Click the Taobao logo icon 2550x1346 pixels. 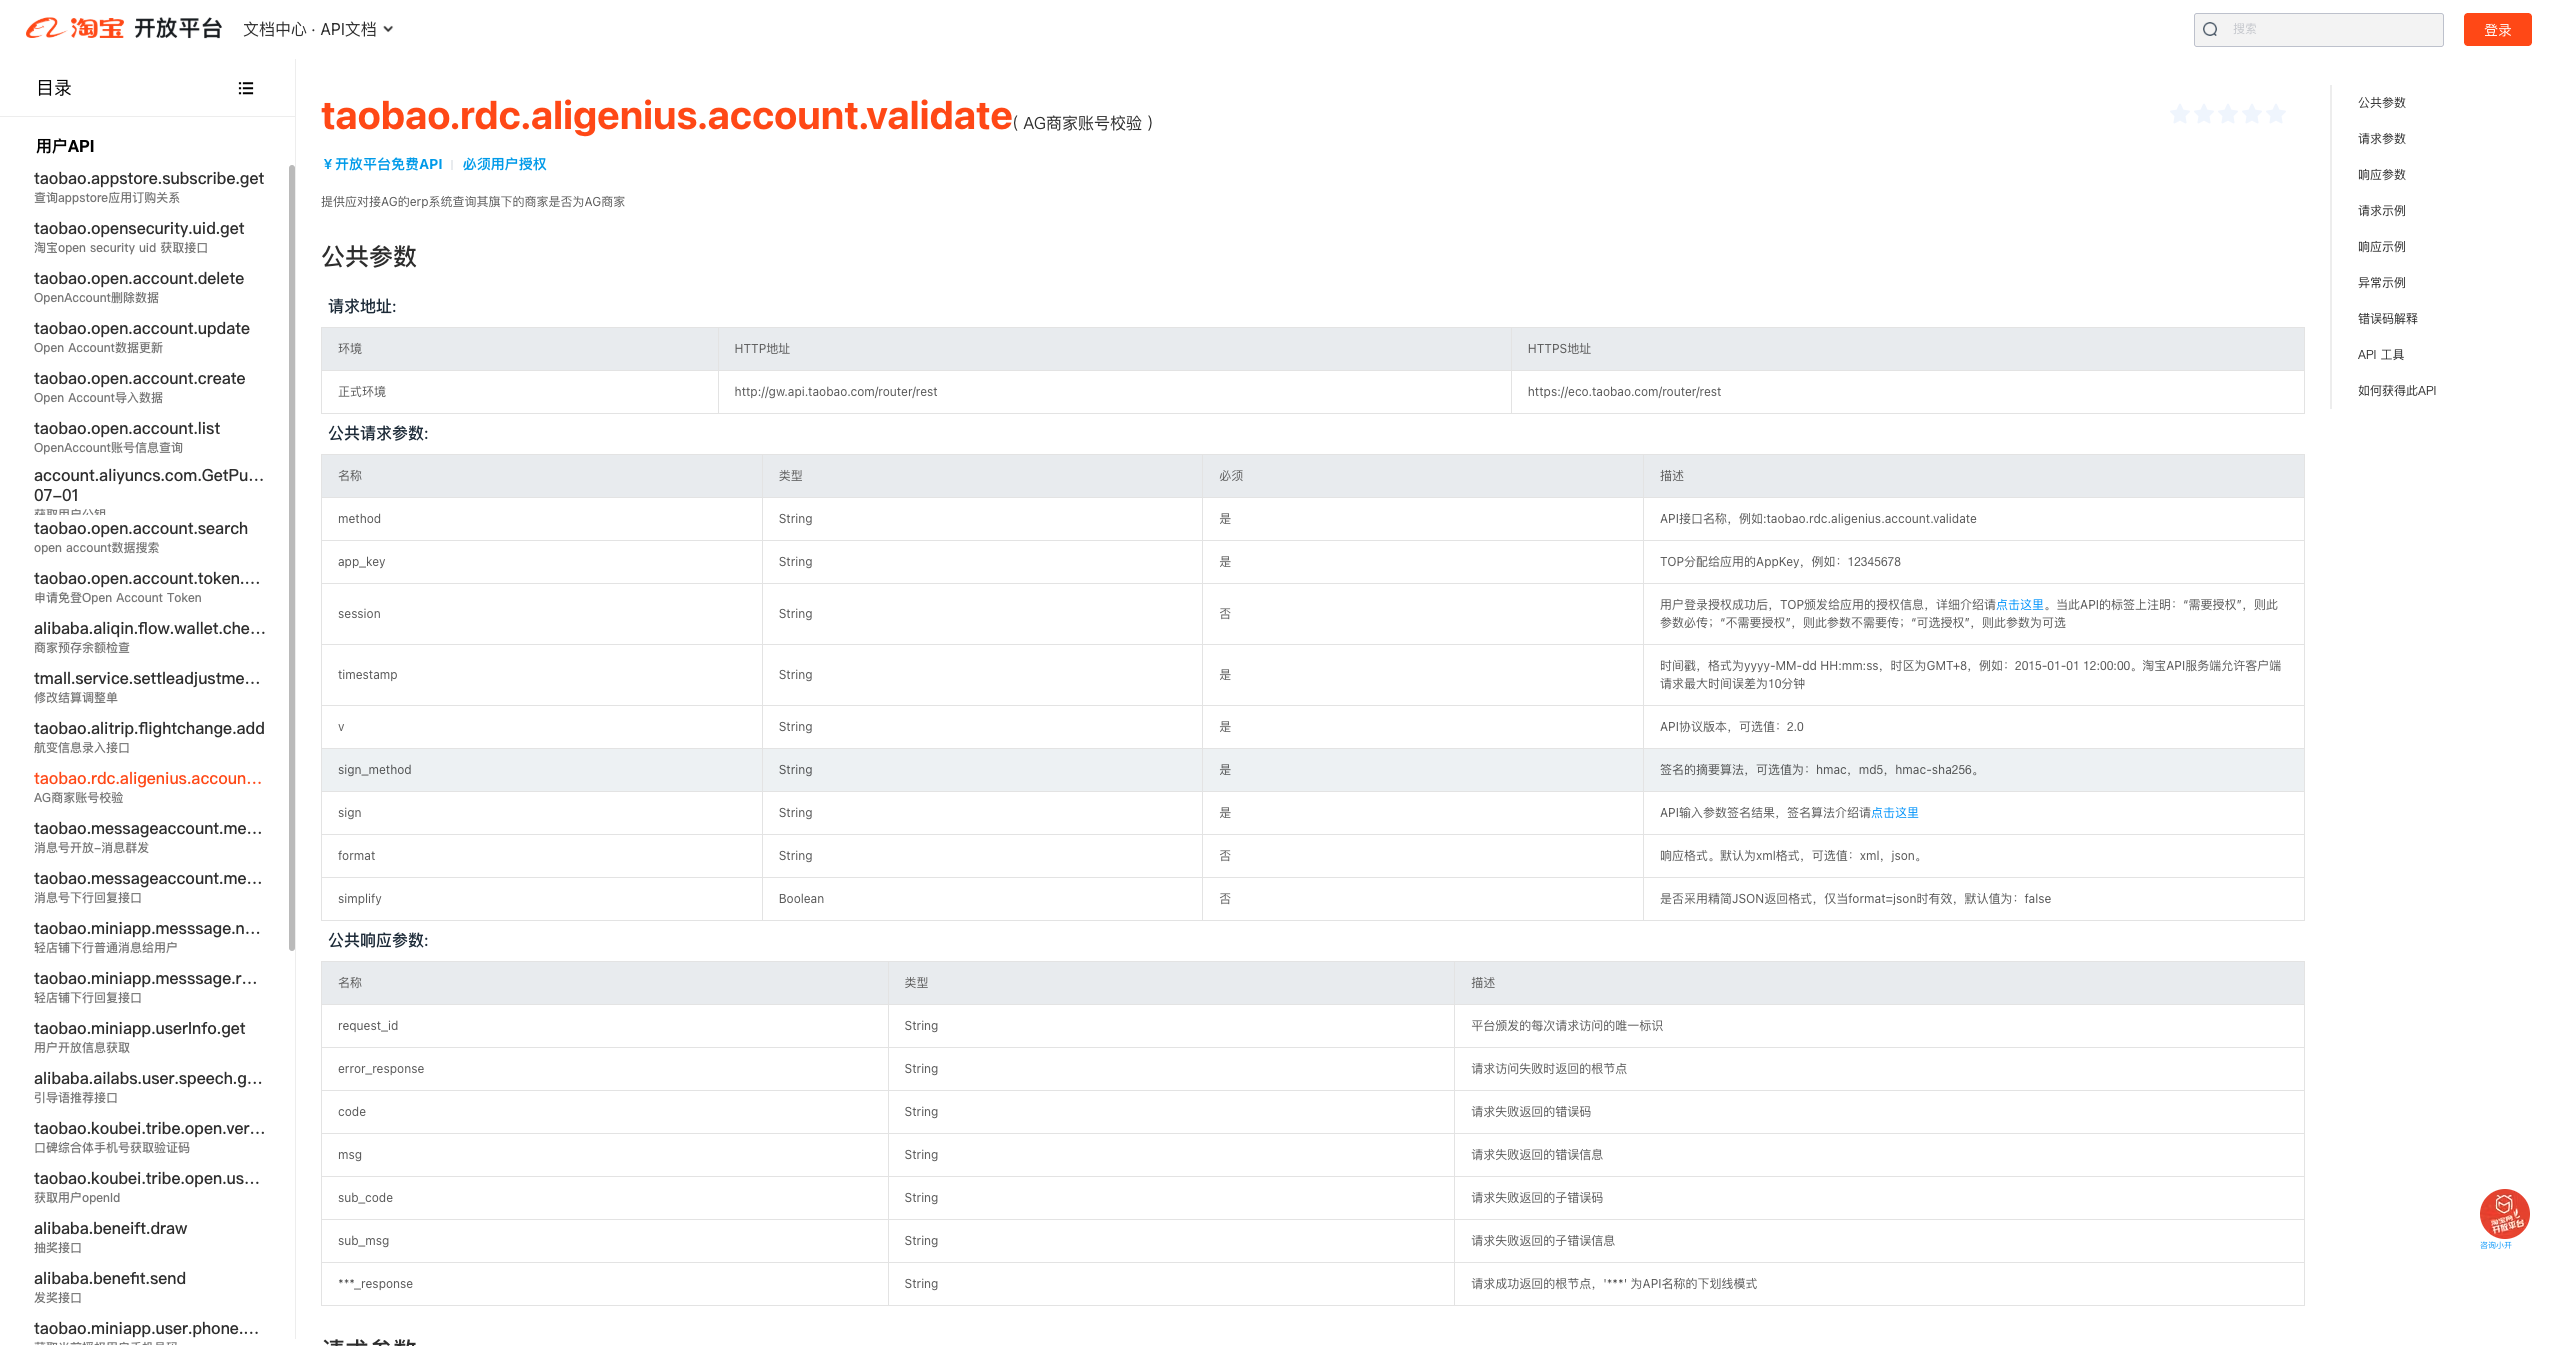[46, 28]
